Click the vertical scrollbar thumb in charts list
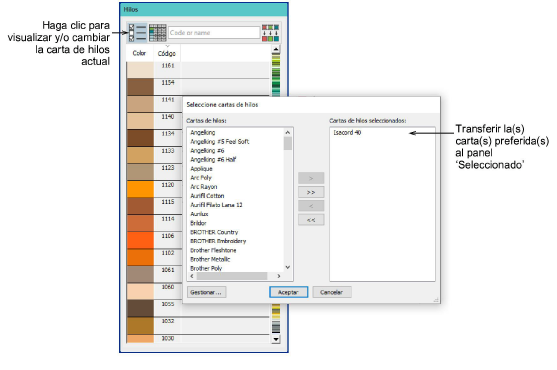 tap(288, 143)
